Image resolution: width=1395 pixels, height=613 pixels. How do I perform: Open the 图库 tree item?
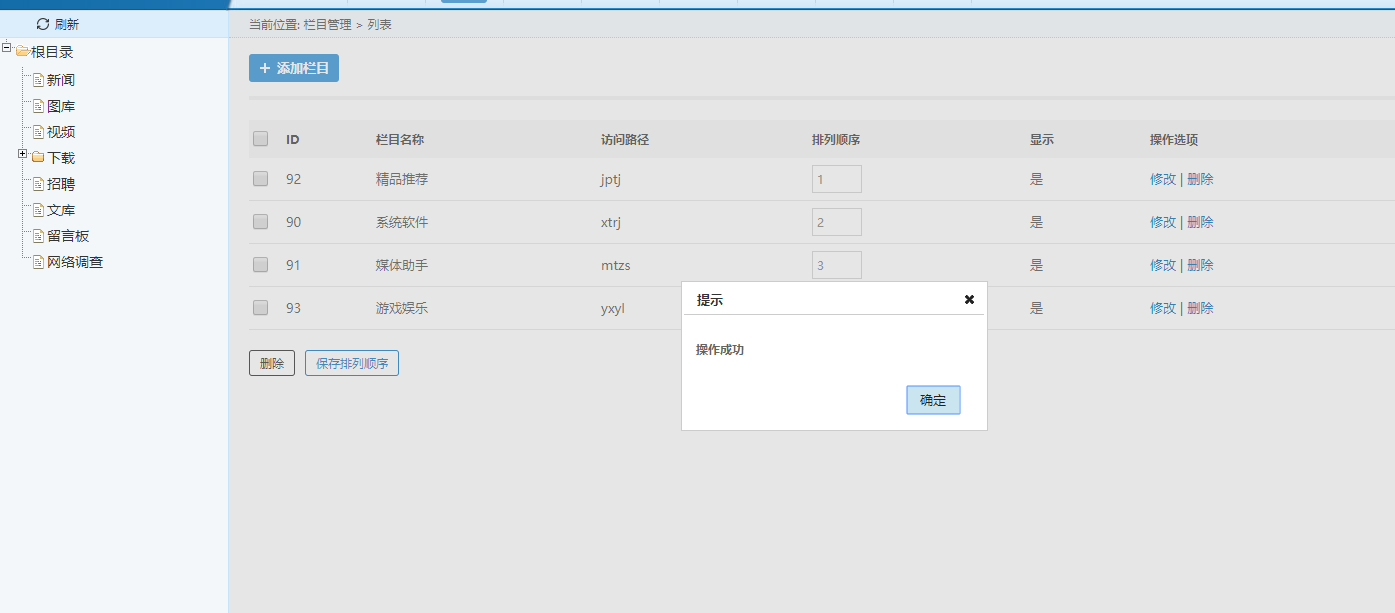click(61, 106)
